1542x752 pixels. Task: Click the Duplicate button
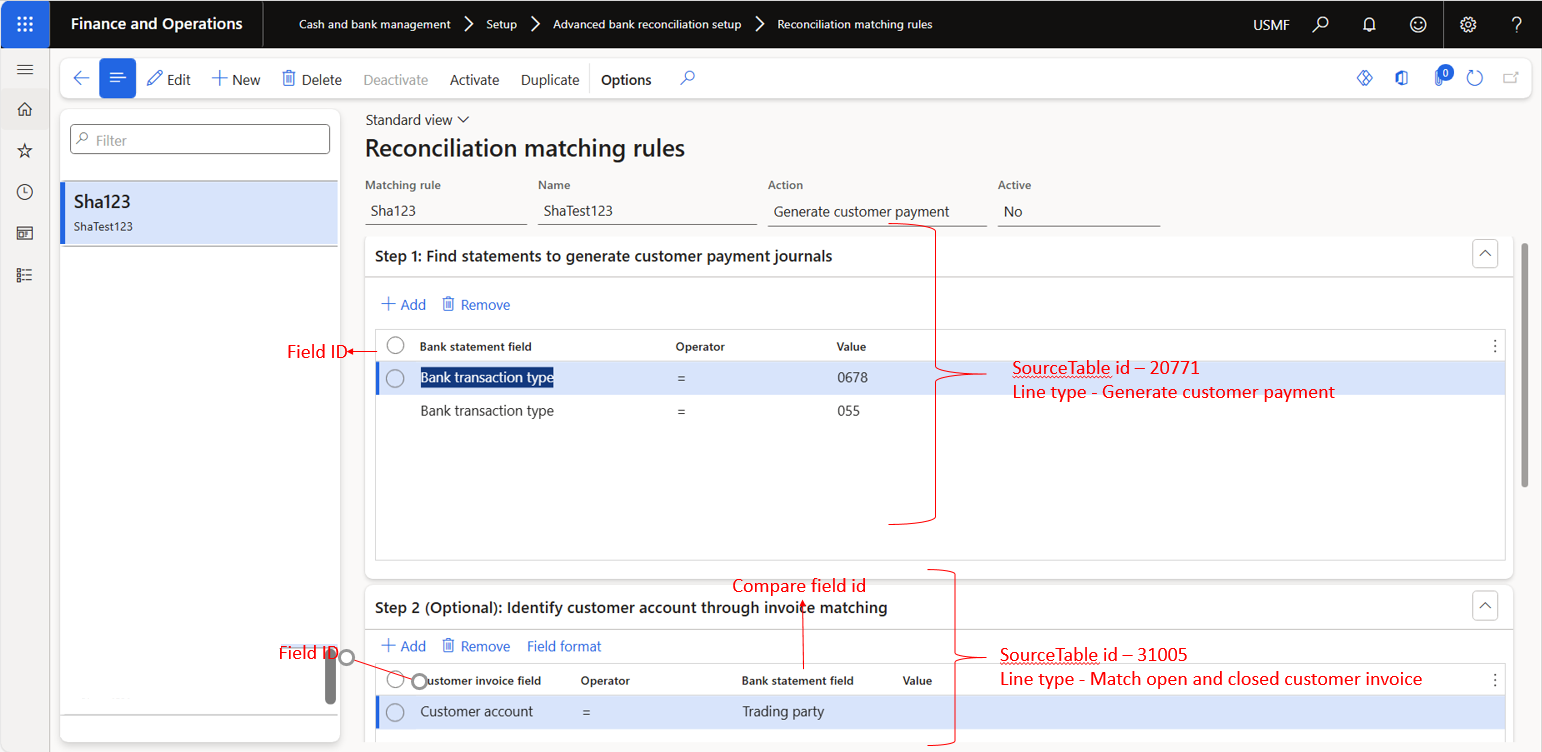550,80
